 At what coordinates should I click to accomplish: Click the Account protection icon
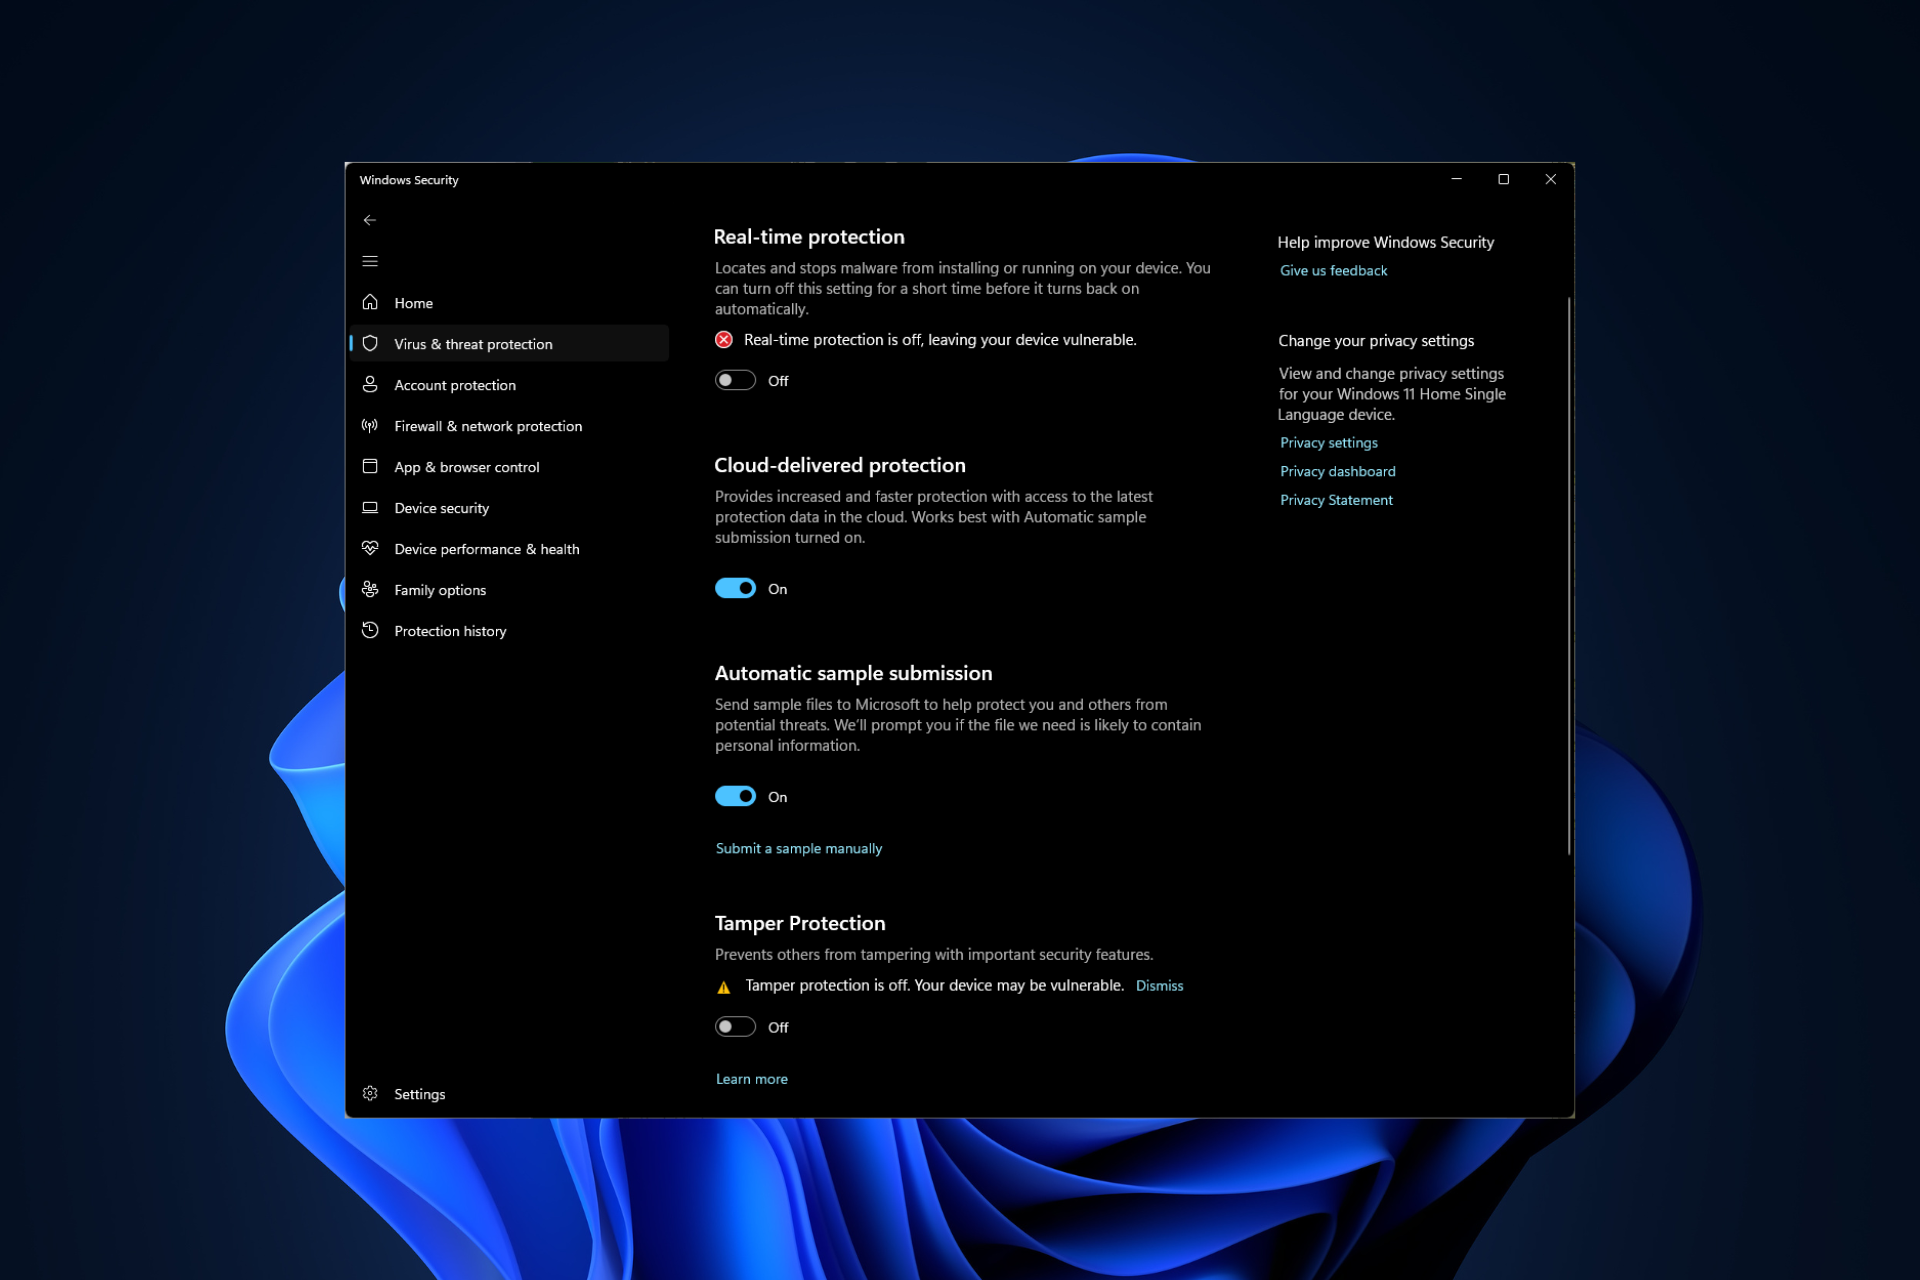[x=371, y=384]
